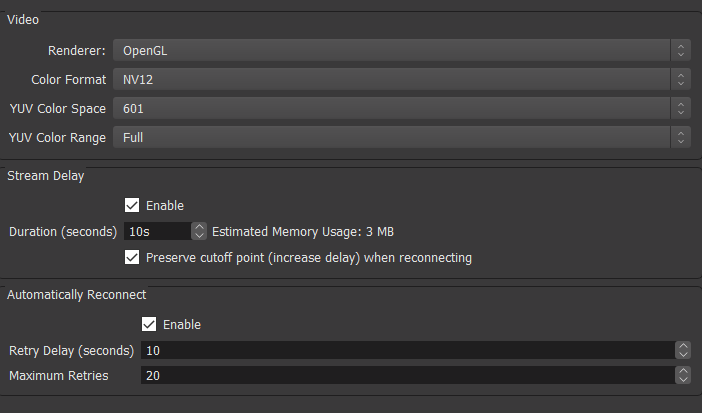Open the YUV Color Space 601 dropdown
The height and width of the screenshot is (413, 702).
[402, 108]
